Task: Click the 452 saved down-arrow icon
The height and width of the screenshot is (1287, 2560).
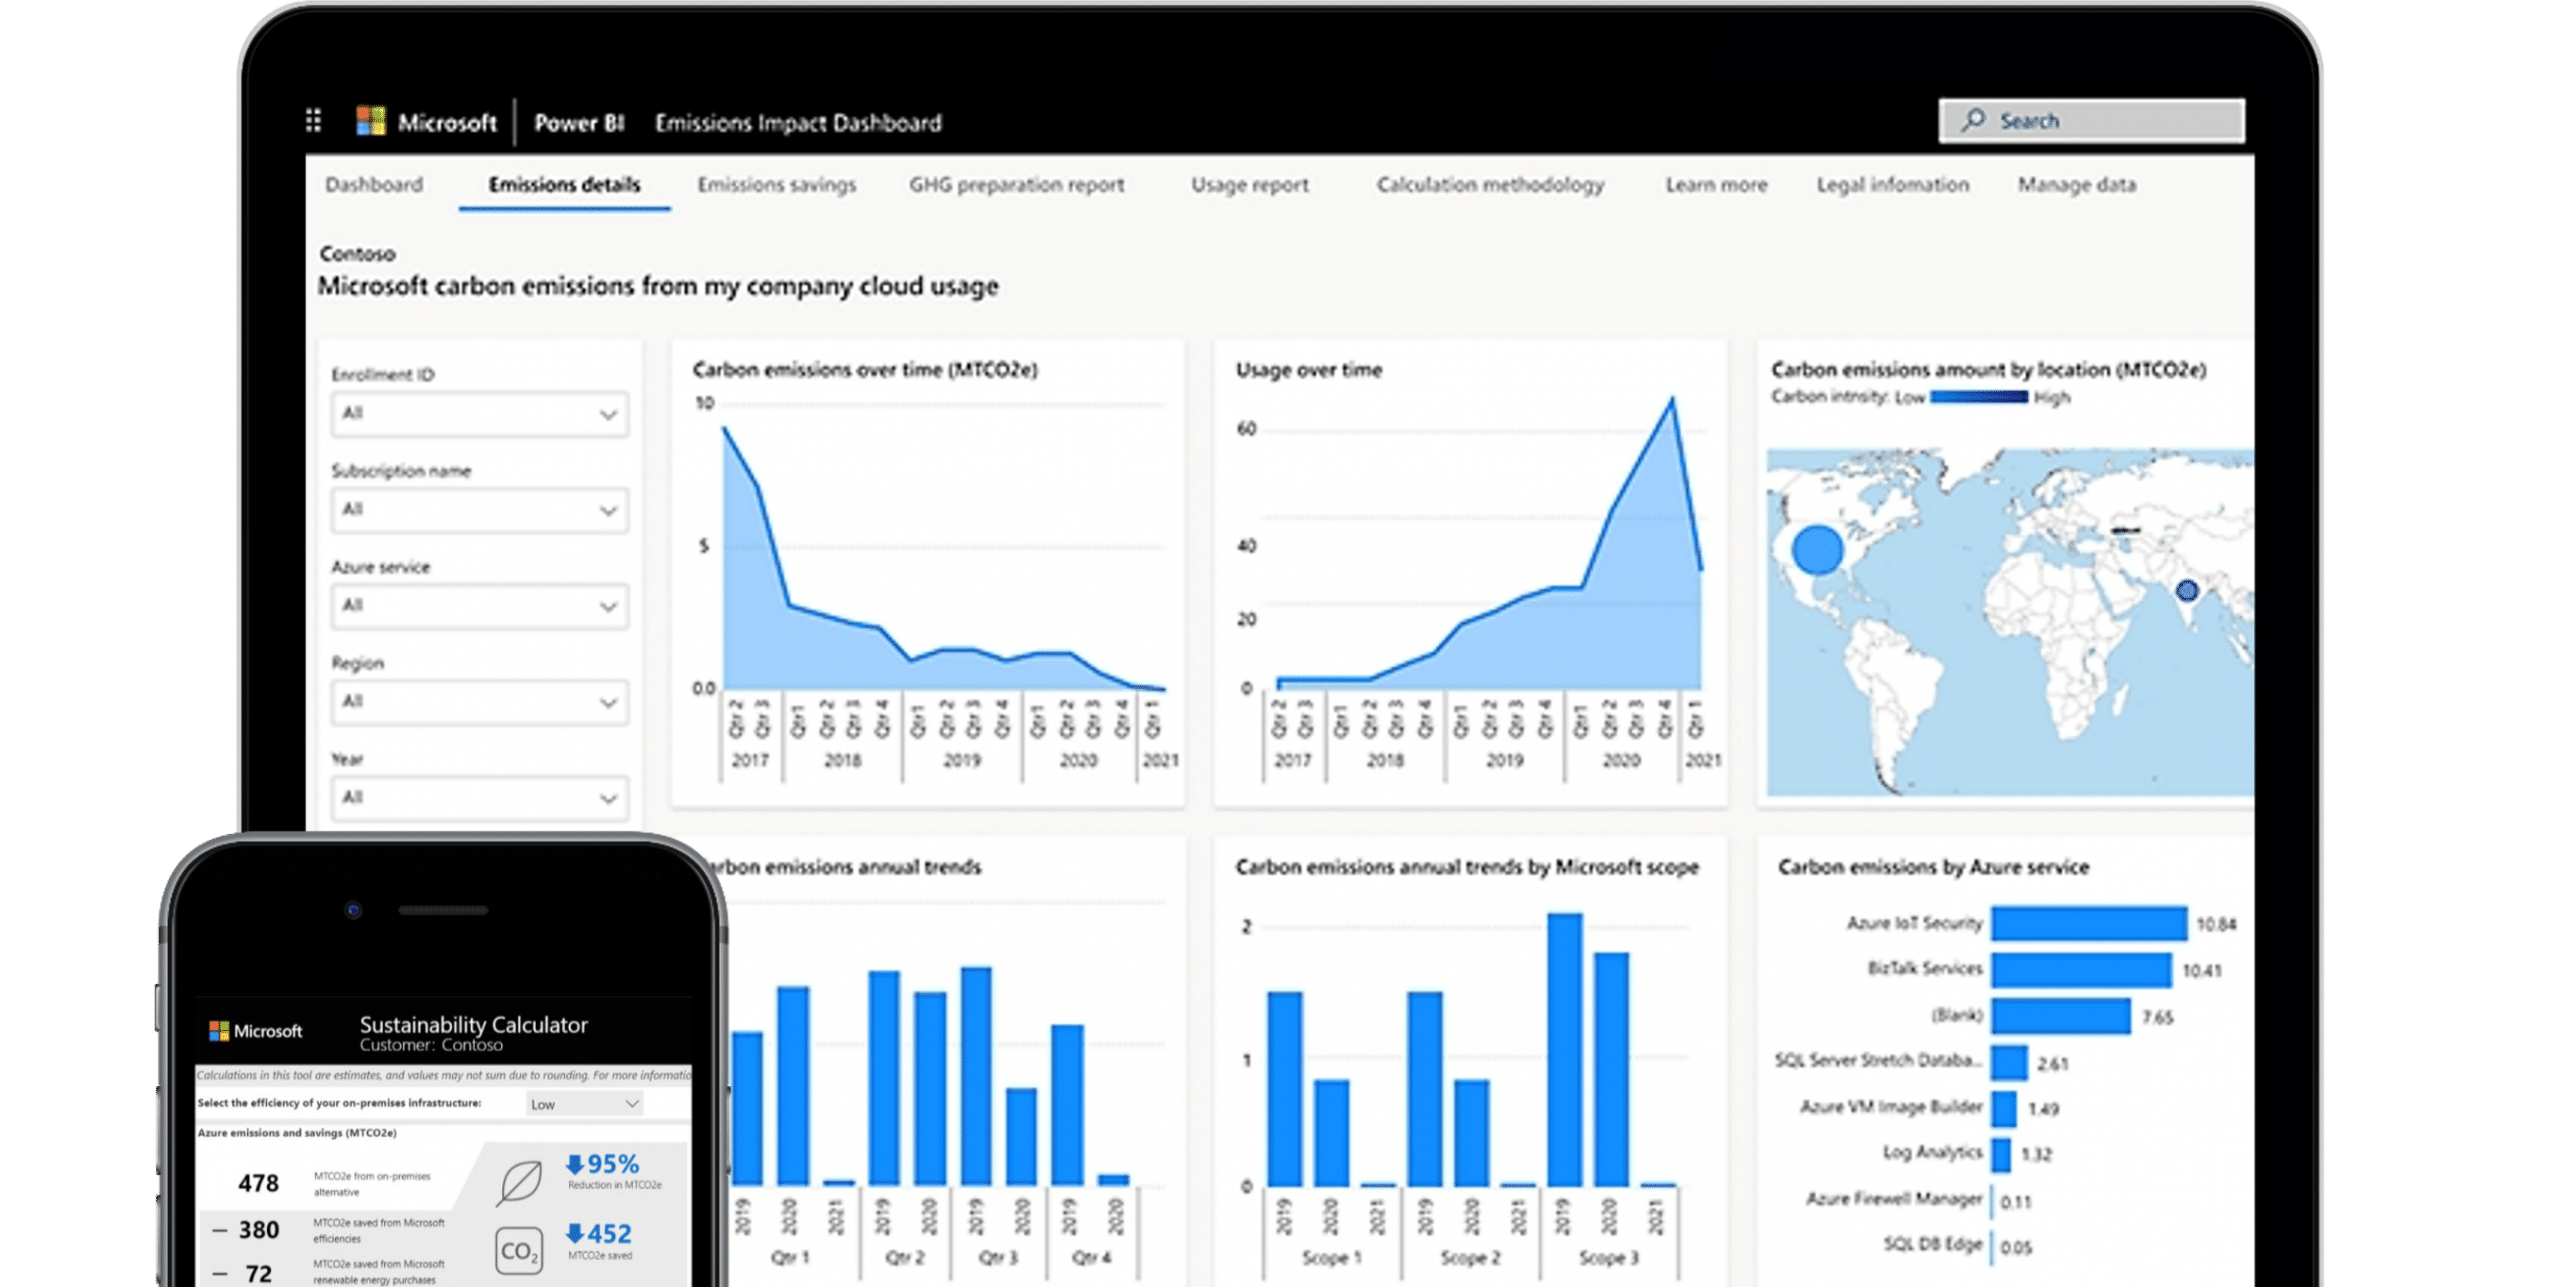Action: (574, 1233)
